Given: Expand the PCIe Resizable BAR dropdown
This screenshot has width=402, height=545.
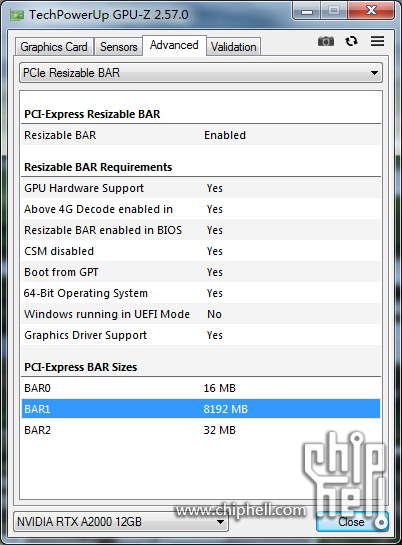Looking at the screenshot, I should pyautogui.click(x=201, y=73).
